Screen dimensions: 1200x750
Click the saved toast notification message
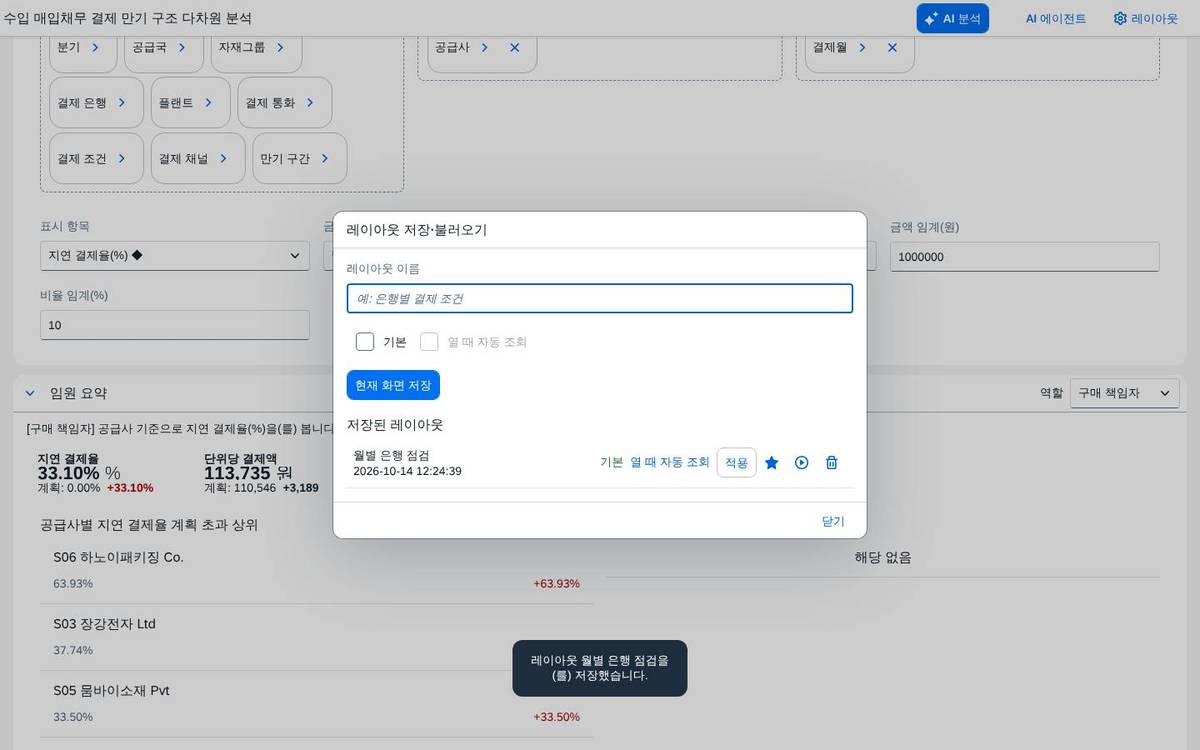(600, 668)
